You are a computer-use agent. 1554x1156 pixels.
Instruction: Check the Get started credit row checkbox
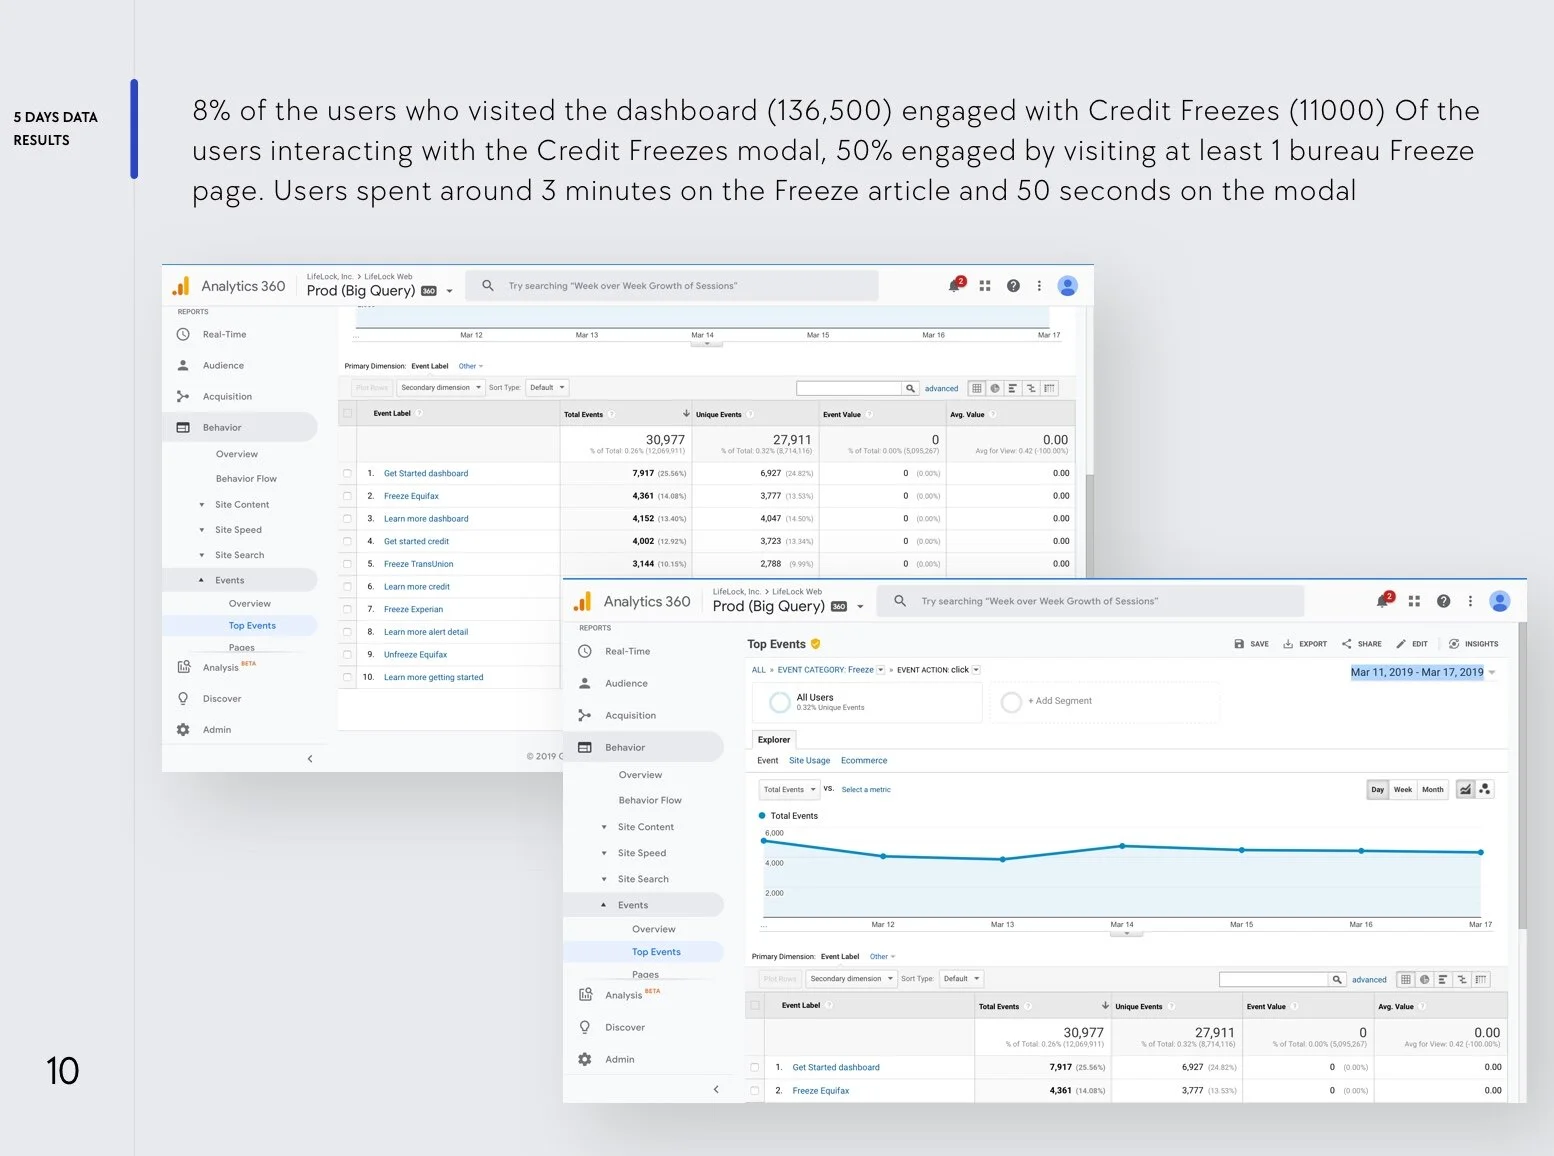(347, 541)
